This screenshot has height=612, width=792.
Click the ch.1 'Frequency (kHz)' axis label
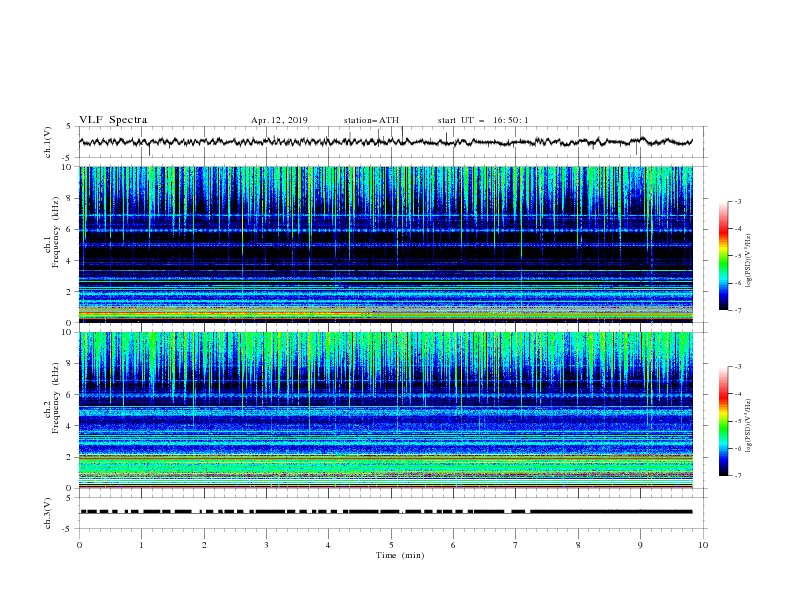click(x=55, y=233)
